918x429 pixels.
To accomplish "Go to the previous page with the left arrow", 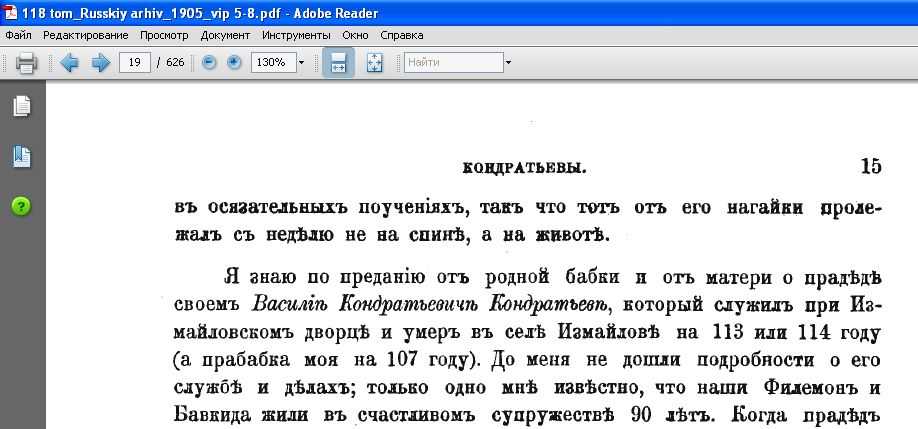I will (69, 63).
